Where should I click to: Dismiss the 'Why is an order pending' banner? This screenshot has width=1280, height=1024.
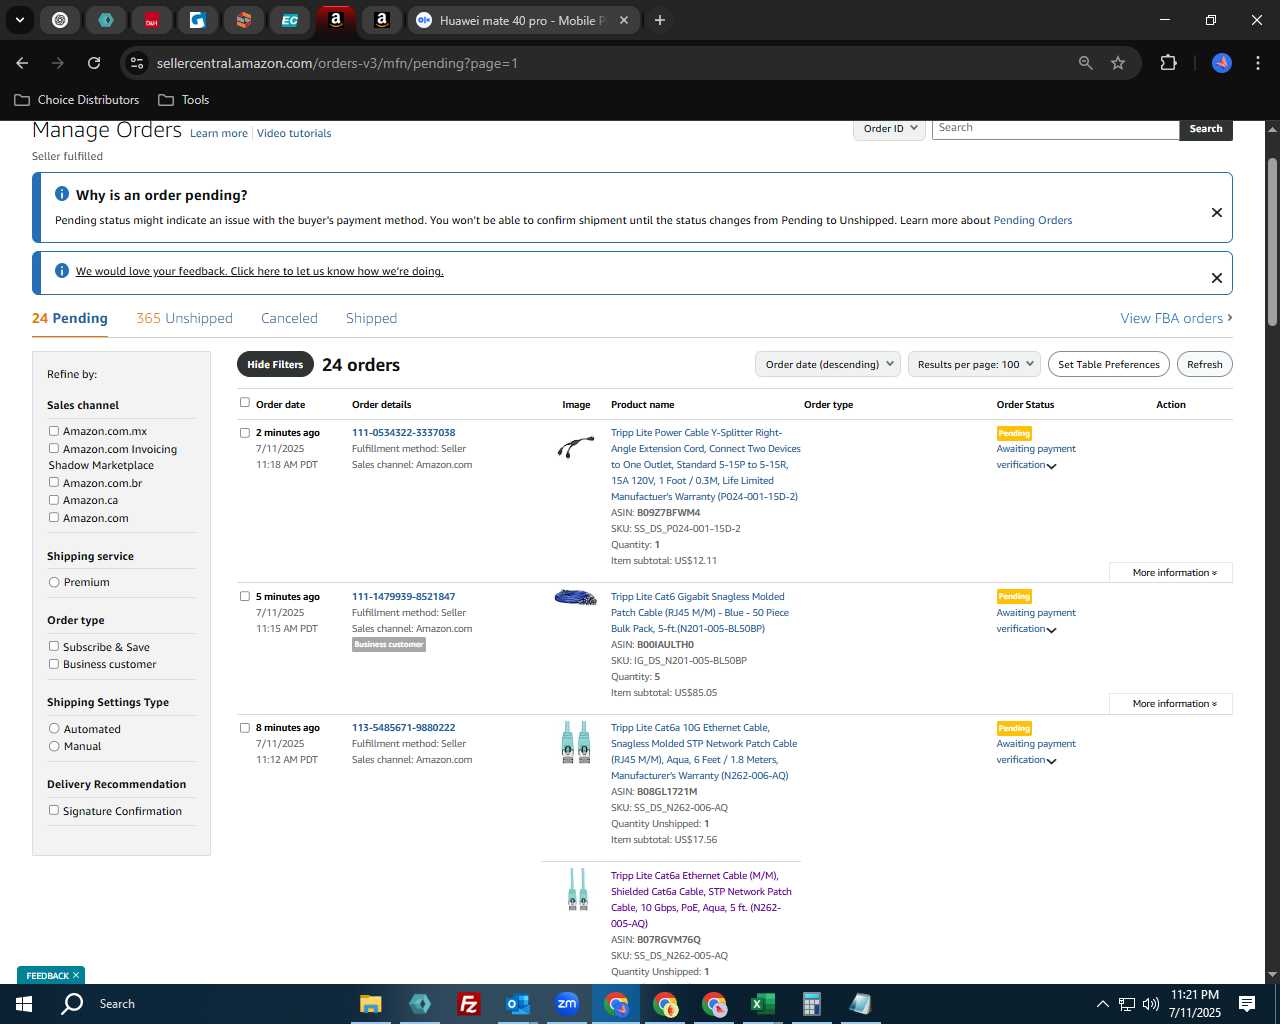pos(1217,212)
